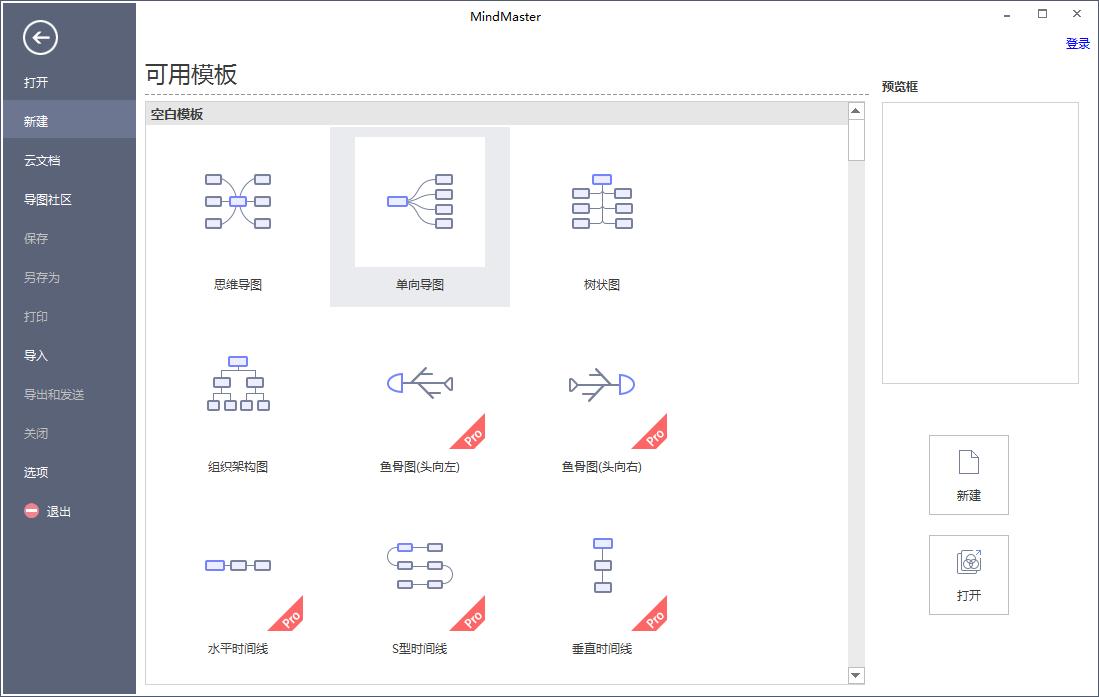
Task: Select the 垂直时间线 template thumbnail
Action: click(x=601, y=565)
